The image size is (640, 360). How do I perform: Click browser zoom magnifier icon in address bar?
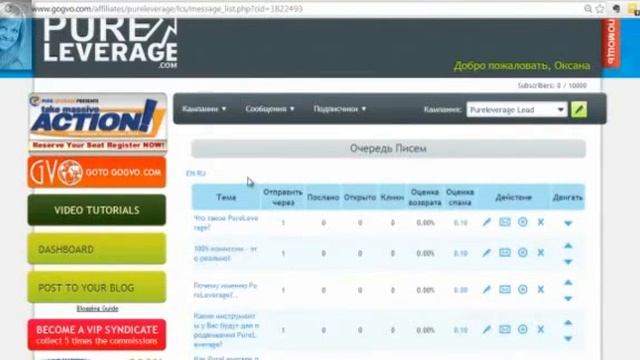pos(588,9)
